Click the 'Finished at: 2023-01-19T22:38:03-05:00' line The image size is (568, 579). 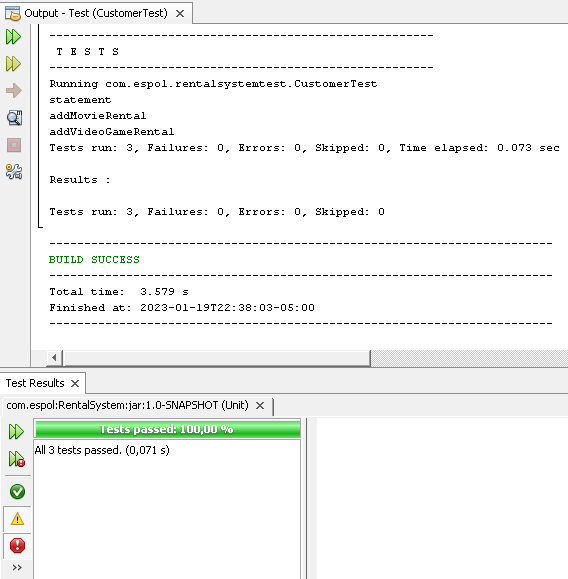(x=182, y=308)
